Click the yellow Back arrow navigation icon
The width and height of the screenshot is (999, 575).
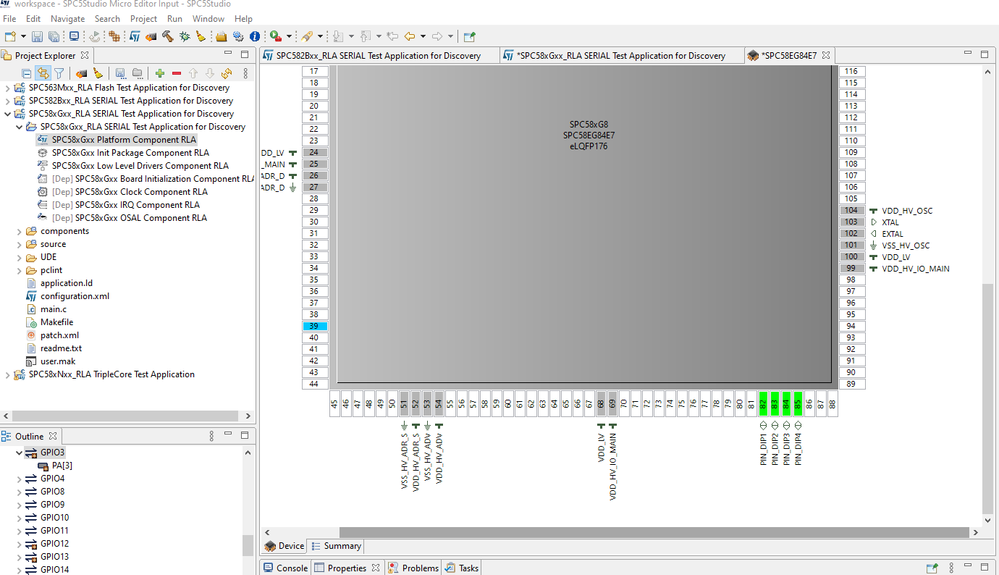click(410, 37)
